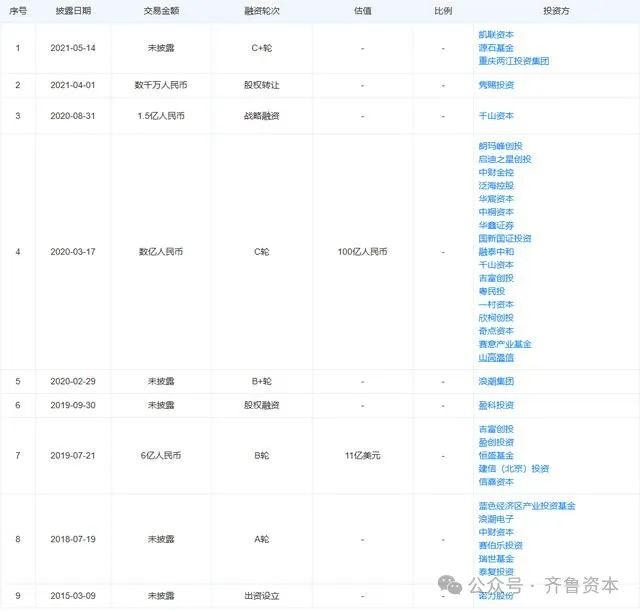Open the 朗玛峰创投 investor link
This screenshot has width=640, height=612.
click(500, 146)
